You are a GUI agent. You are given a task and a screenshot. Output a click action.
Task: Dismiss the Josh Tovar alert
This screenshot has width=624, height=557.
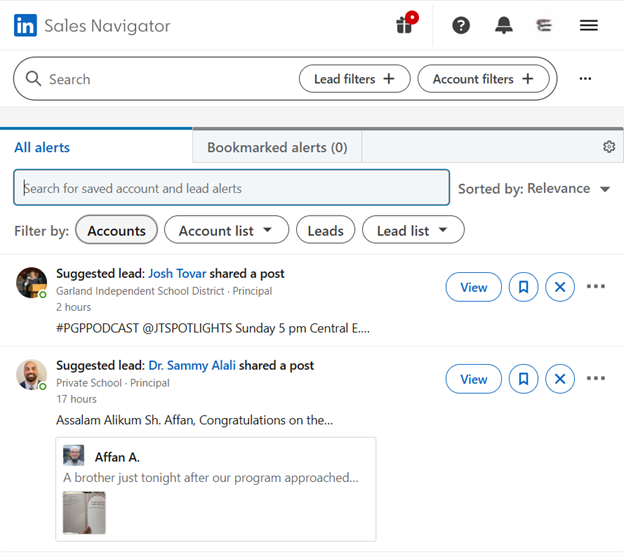560,287
